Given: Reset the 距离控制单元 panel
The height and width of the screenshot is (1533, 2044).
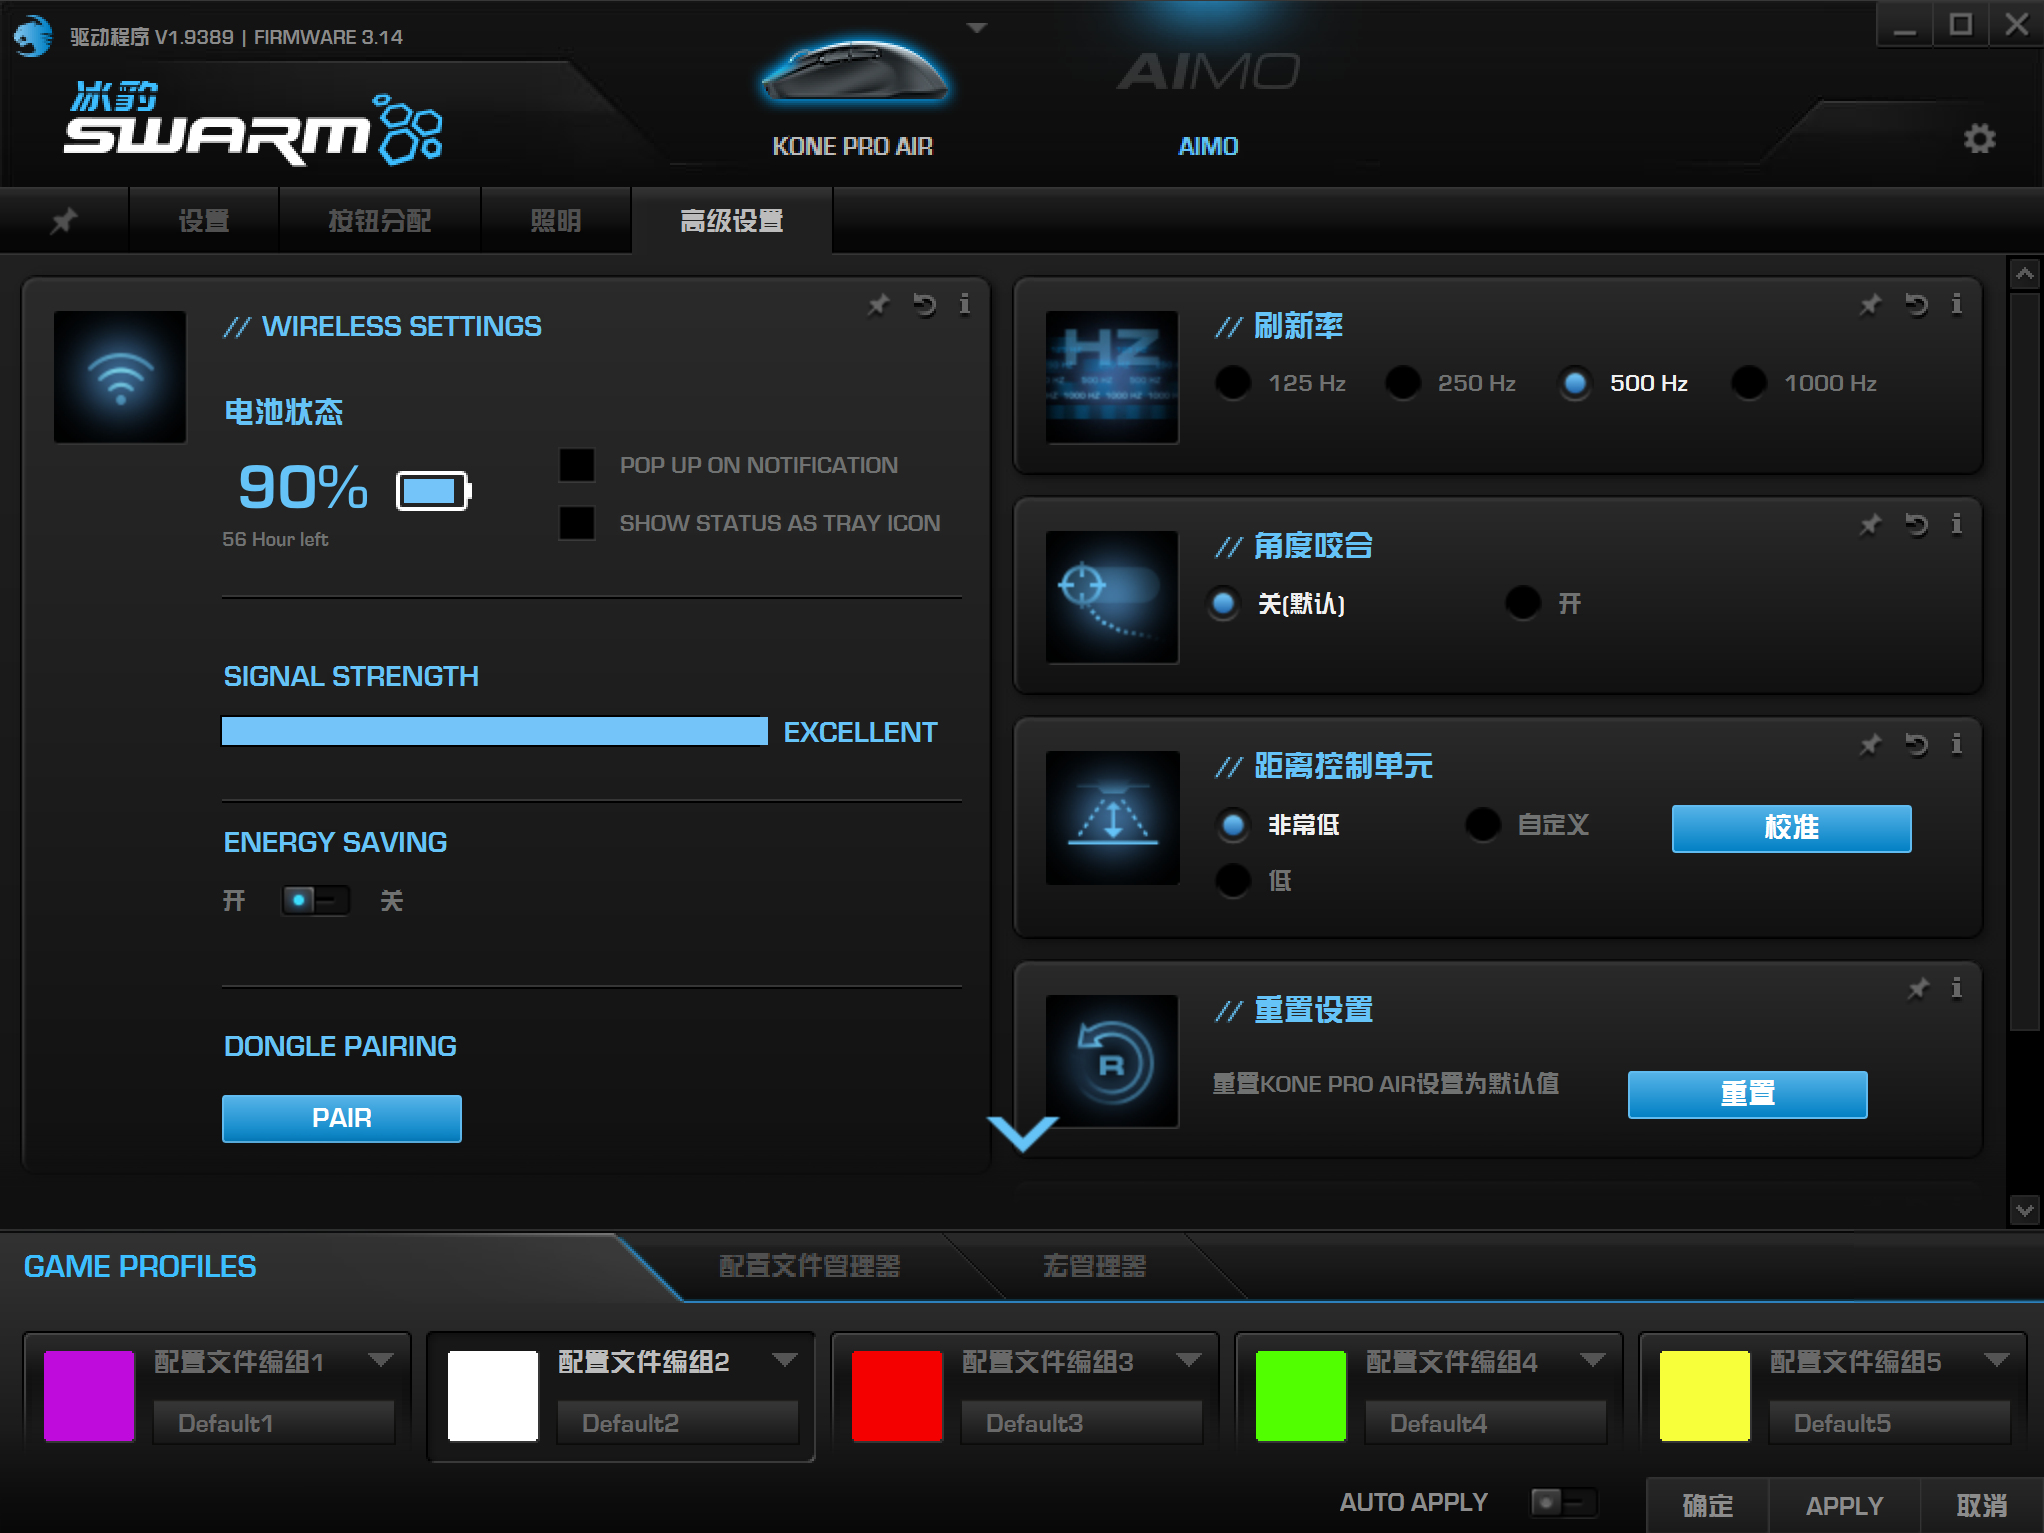Looking at the screenshot, I should [x=1916, y=744].
